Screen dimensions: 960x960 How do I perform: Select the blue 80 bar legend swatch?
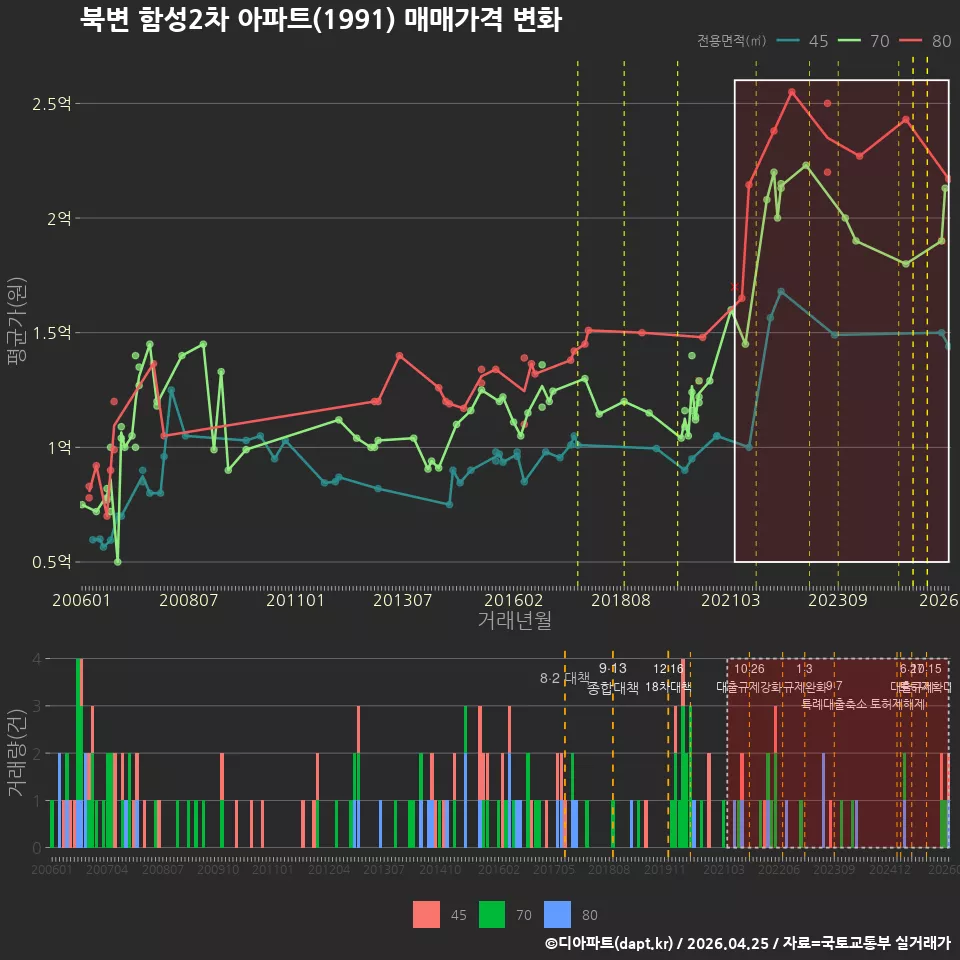[557, 914]
